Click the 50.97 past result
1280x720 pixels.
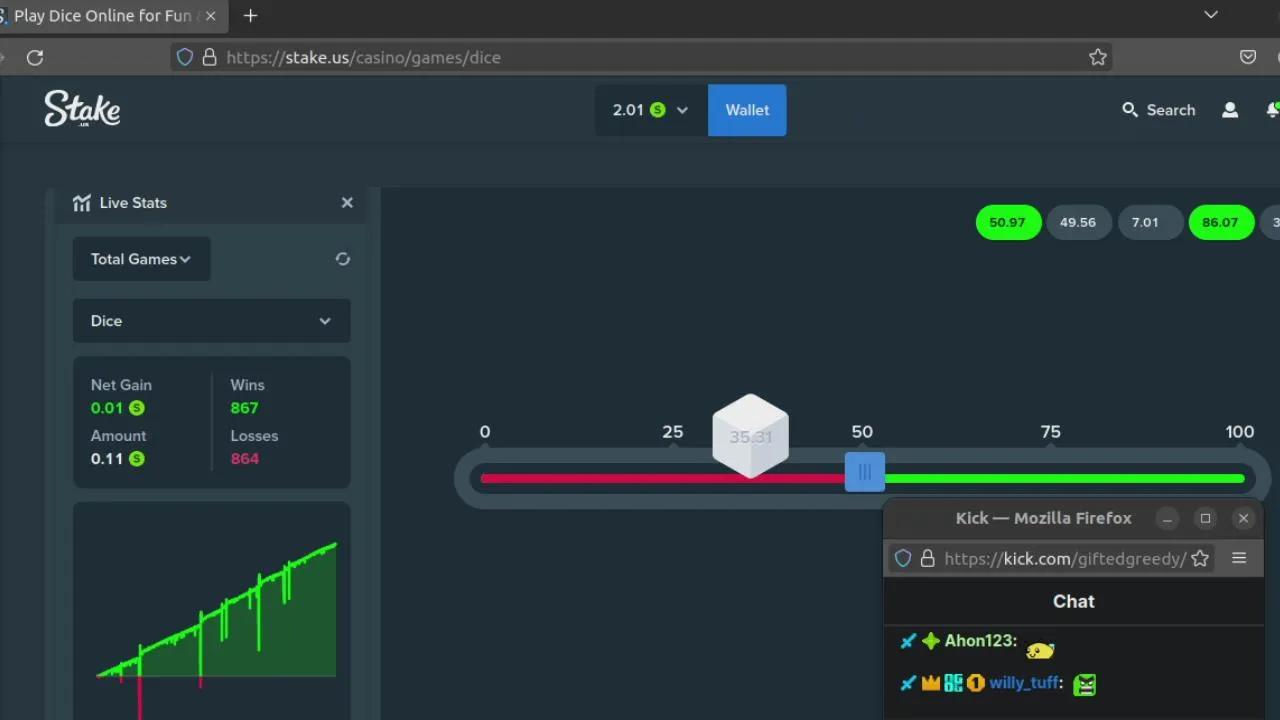click(x=1008, y=222)
